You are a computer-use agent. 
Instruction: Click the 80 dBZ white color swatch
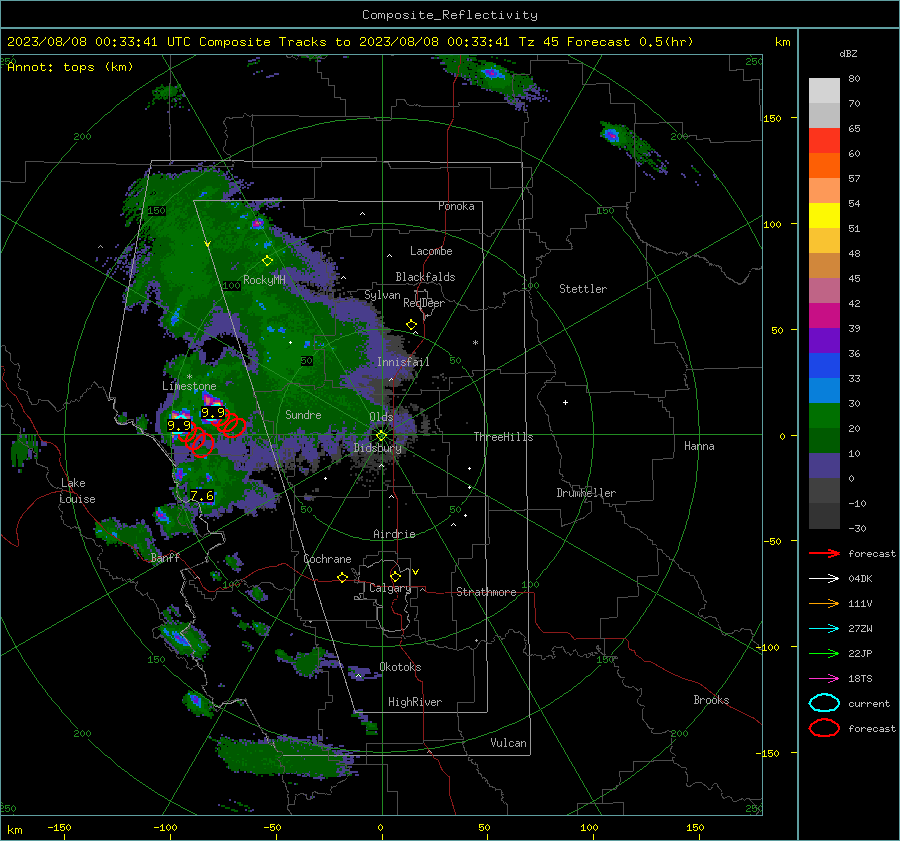(x=824, y=90)
